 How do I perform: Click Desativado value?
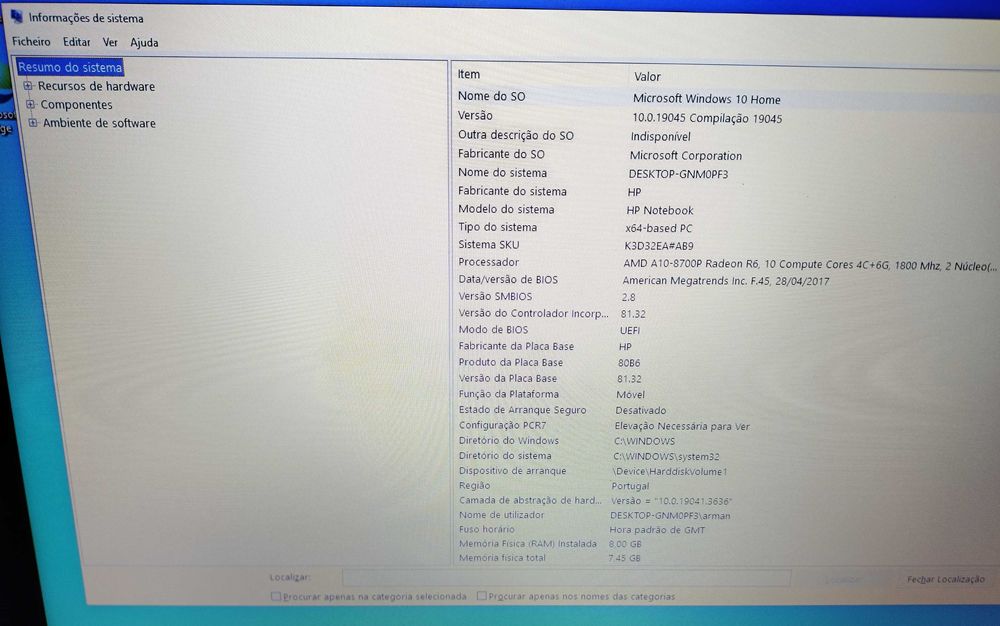[640, 411]
